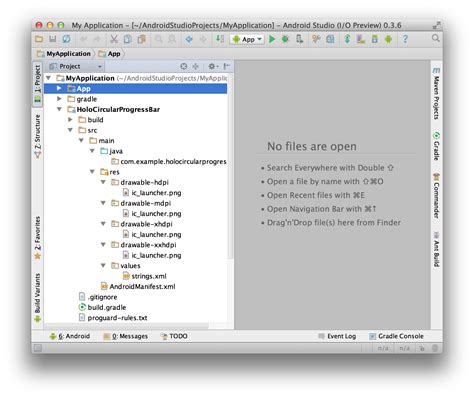Select com.example.holocircularprogres package
The height and width of the screenshot is (397, 474).
pos(169,161)
